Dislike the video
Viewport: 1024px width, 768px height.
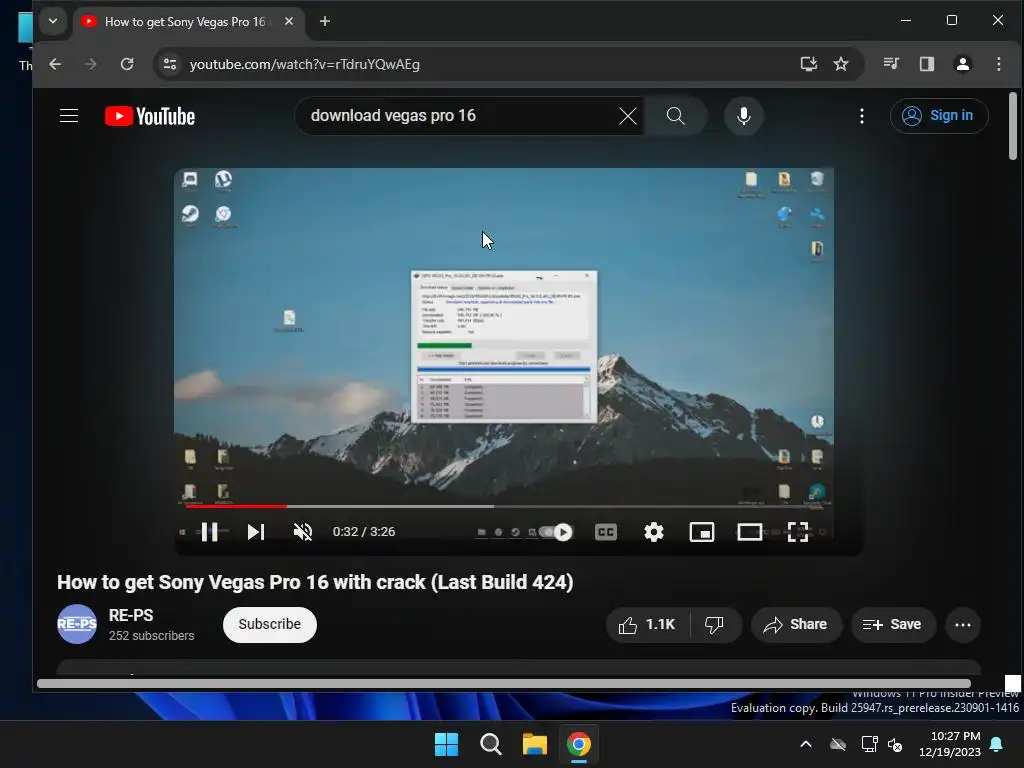coord(714,625)
